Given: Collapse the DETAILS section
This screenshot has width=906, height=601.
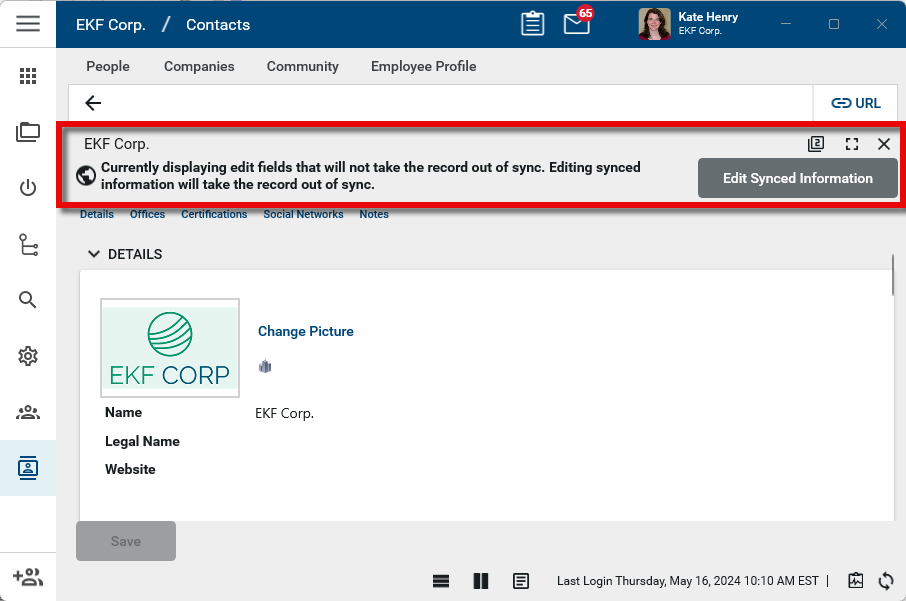Looking at the screenshot, I should [x=94, y=254].
